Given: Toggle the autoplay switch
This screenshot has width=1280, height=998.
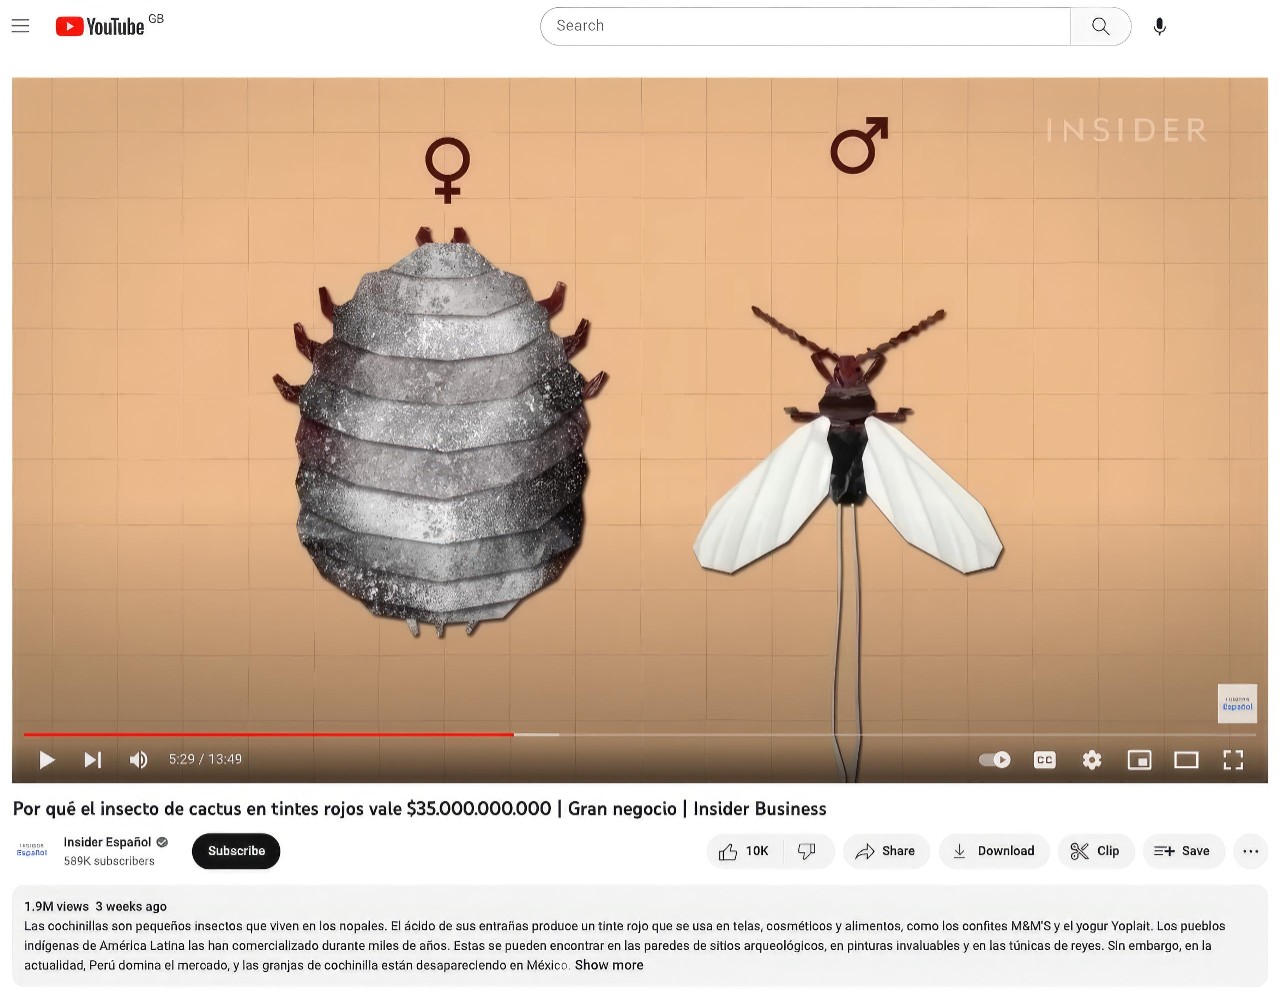Looking at the screenshot, I should click(x=994, y=760).
